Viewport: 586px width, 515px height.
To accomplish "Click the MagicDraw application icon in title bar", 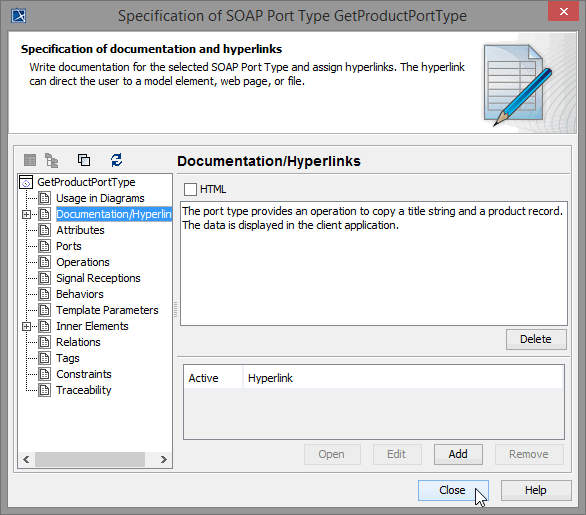I will click(18, 16).
